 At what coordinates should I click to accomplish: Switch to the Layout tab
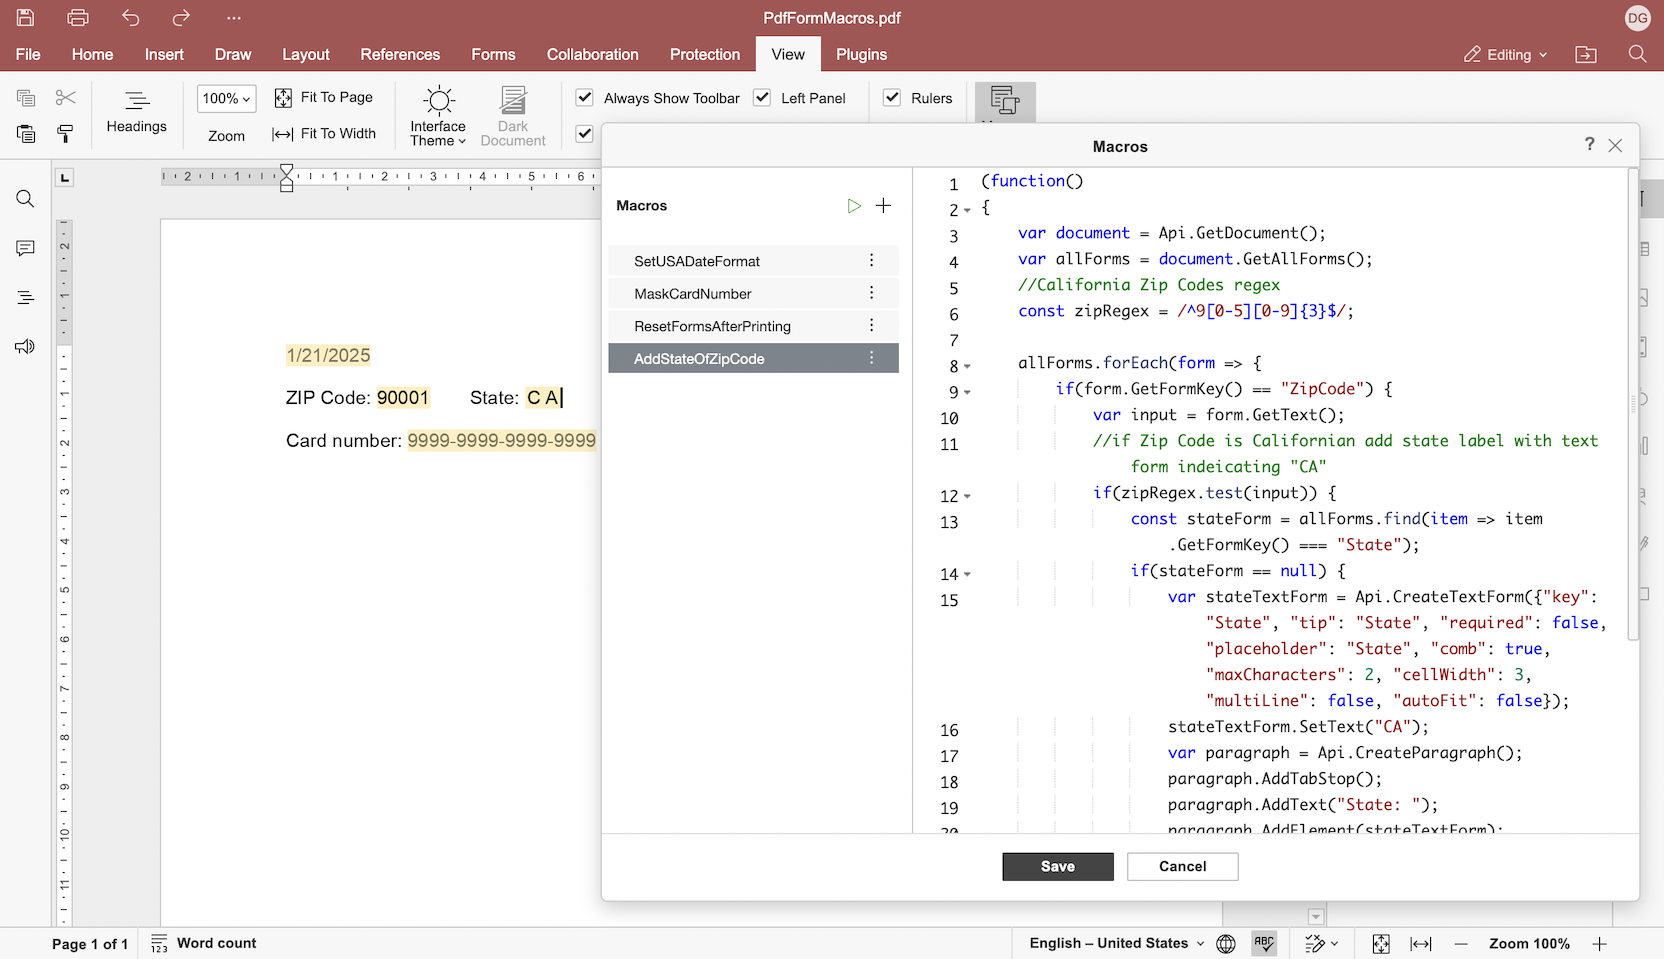coord(305,54)
